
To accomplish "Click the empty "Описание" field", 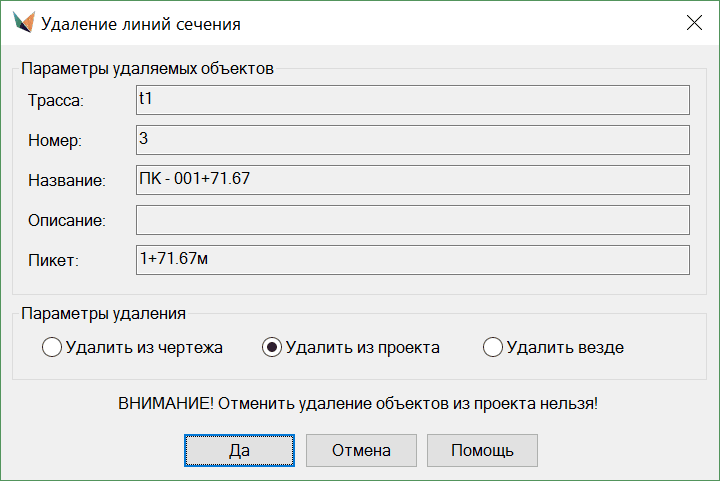I will coord(412,220).
